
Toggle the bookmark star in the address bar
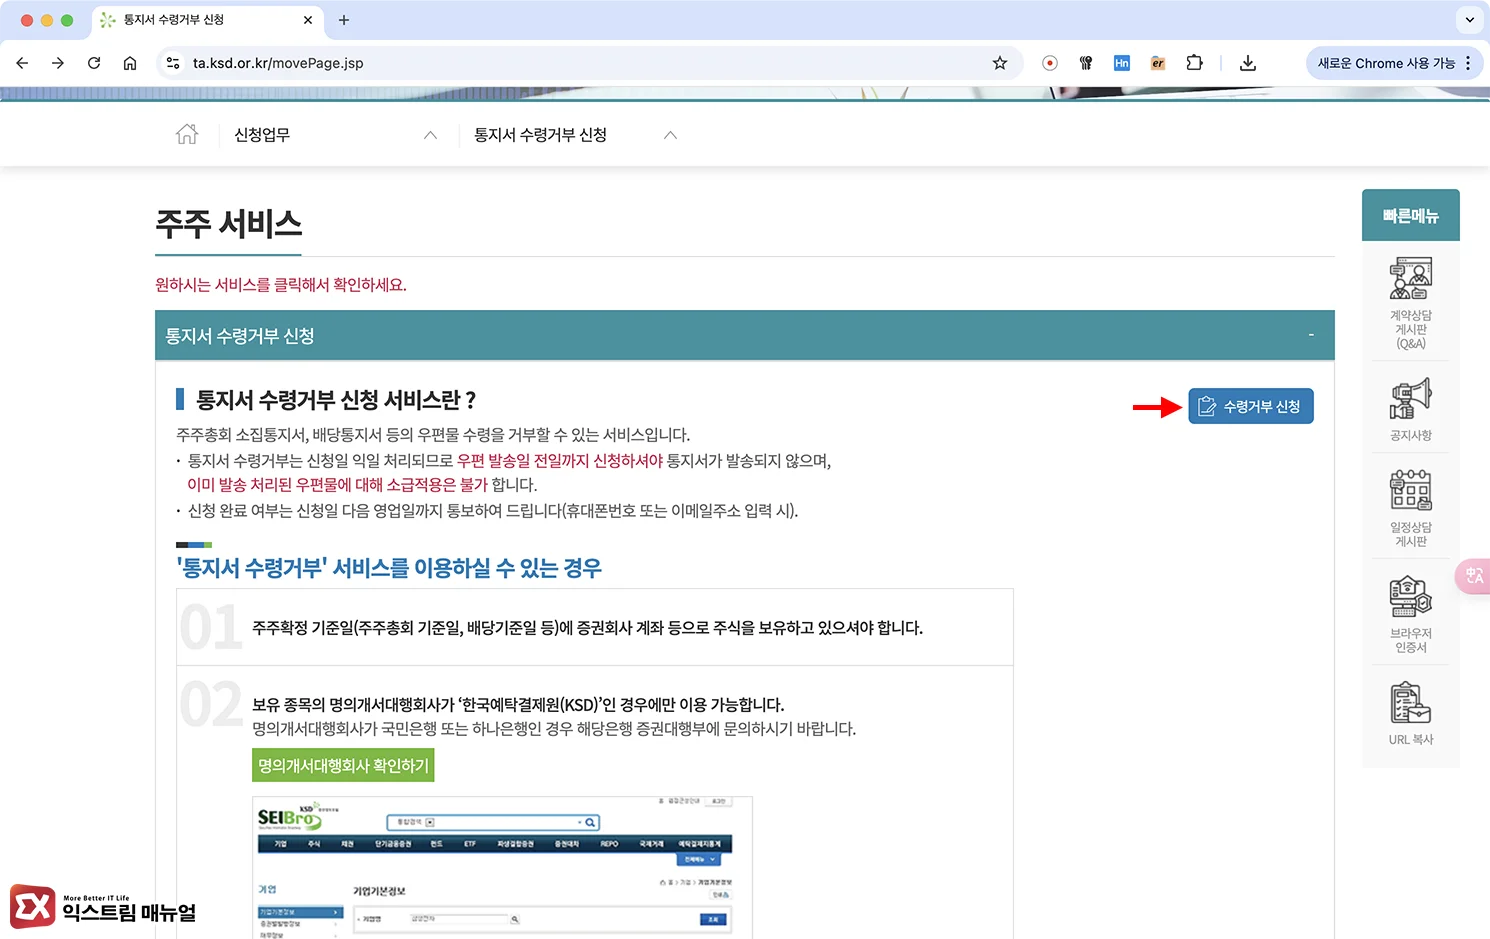999,62
